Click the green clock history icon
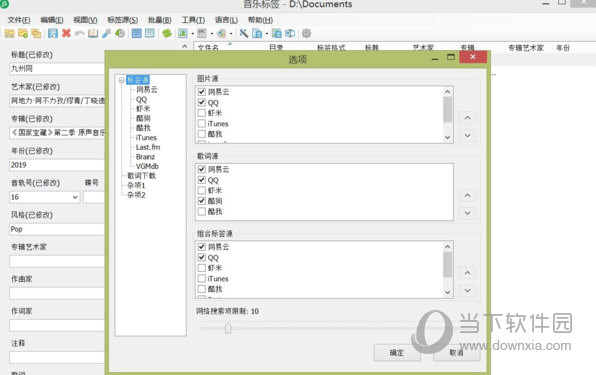This screenshot has height=375, width=596. point(120,33)
